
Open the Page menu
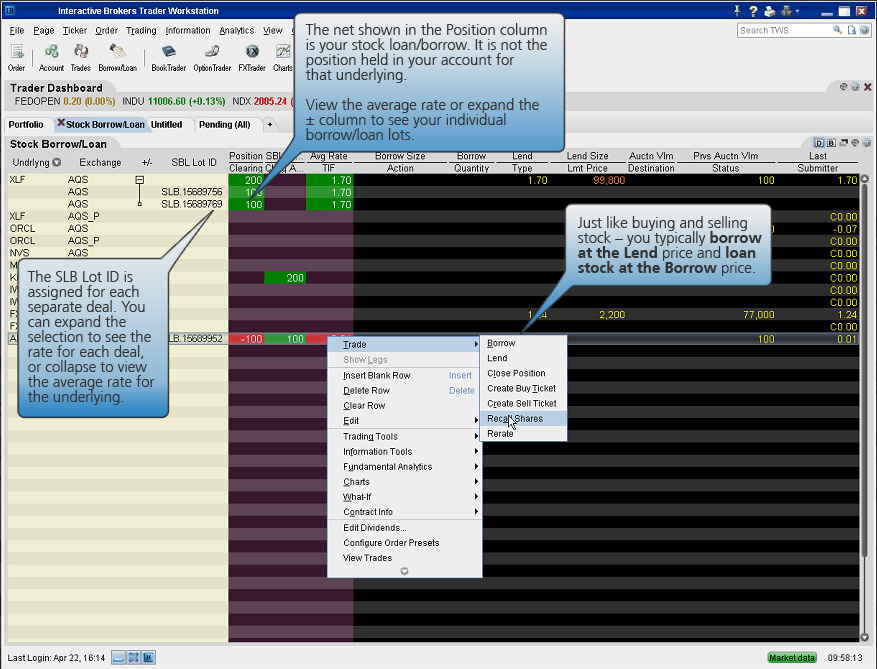(44, 30)
